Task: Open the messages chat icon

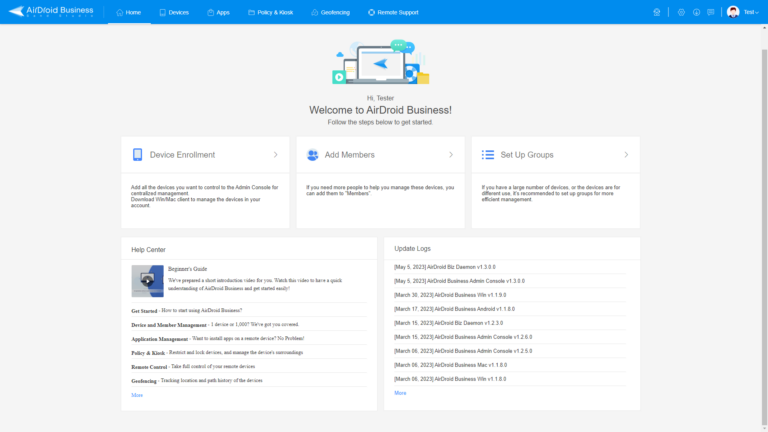Action: [x=711, y=12]
